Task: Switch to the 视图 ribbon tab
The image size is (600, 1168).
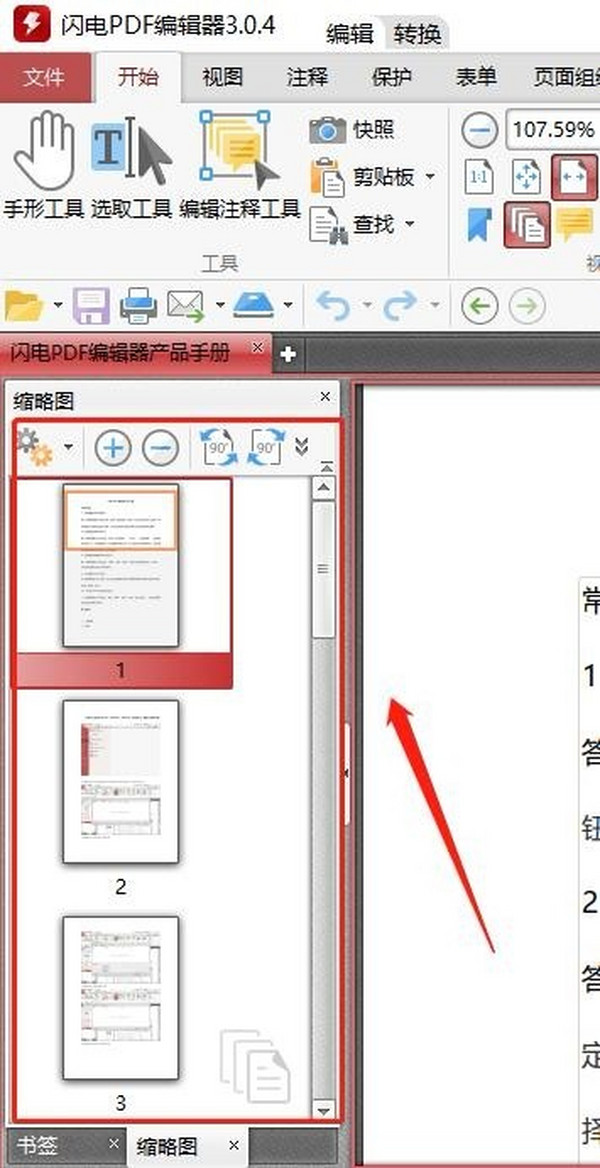Action: (222, 77)
